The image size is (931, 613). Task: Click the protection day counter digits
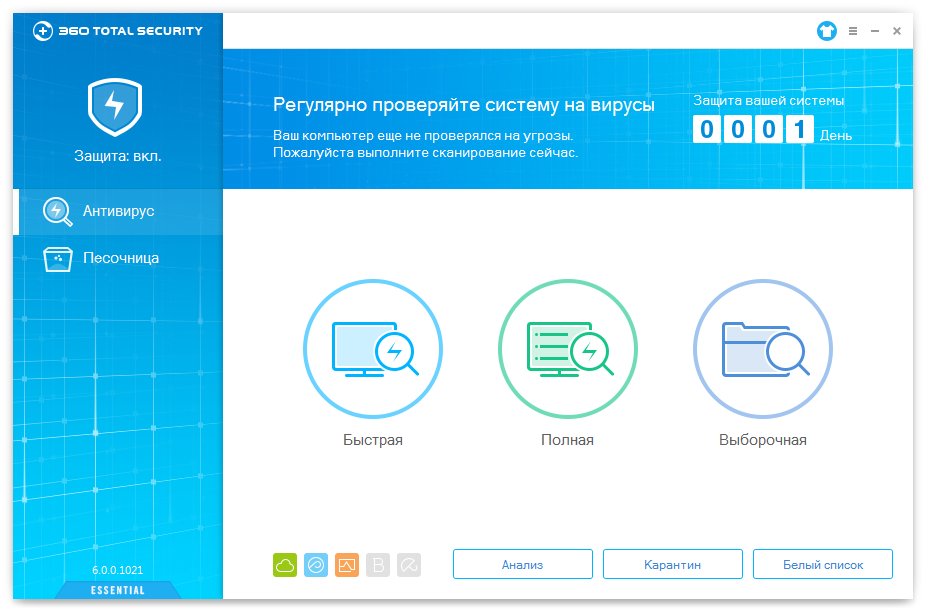(x=753, y=129)
